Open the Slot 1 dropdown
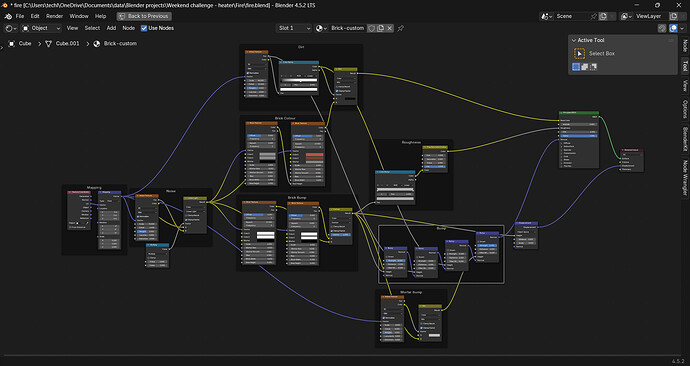 (x=294, y=28)
